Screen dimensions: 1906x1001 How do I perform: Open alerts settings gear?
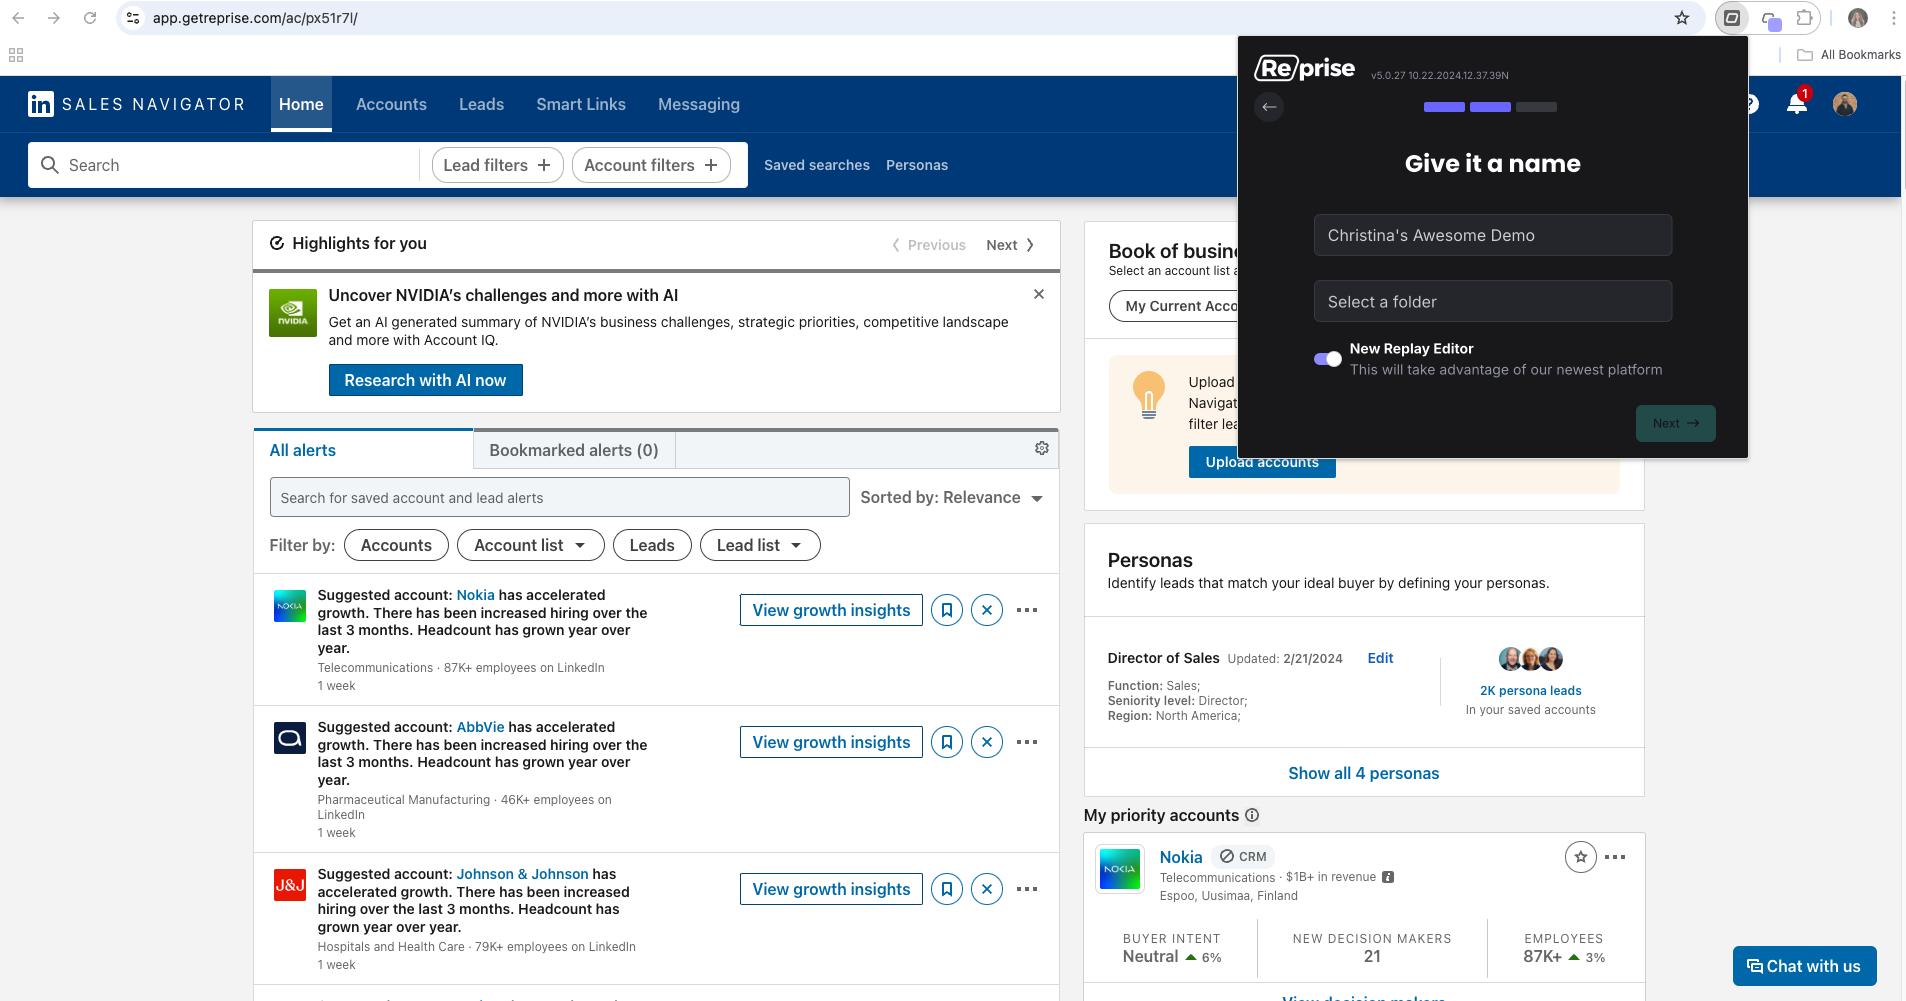[x=1041, y=448]
